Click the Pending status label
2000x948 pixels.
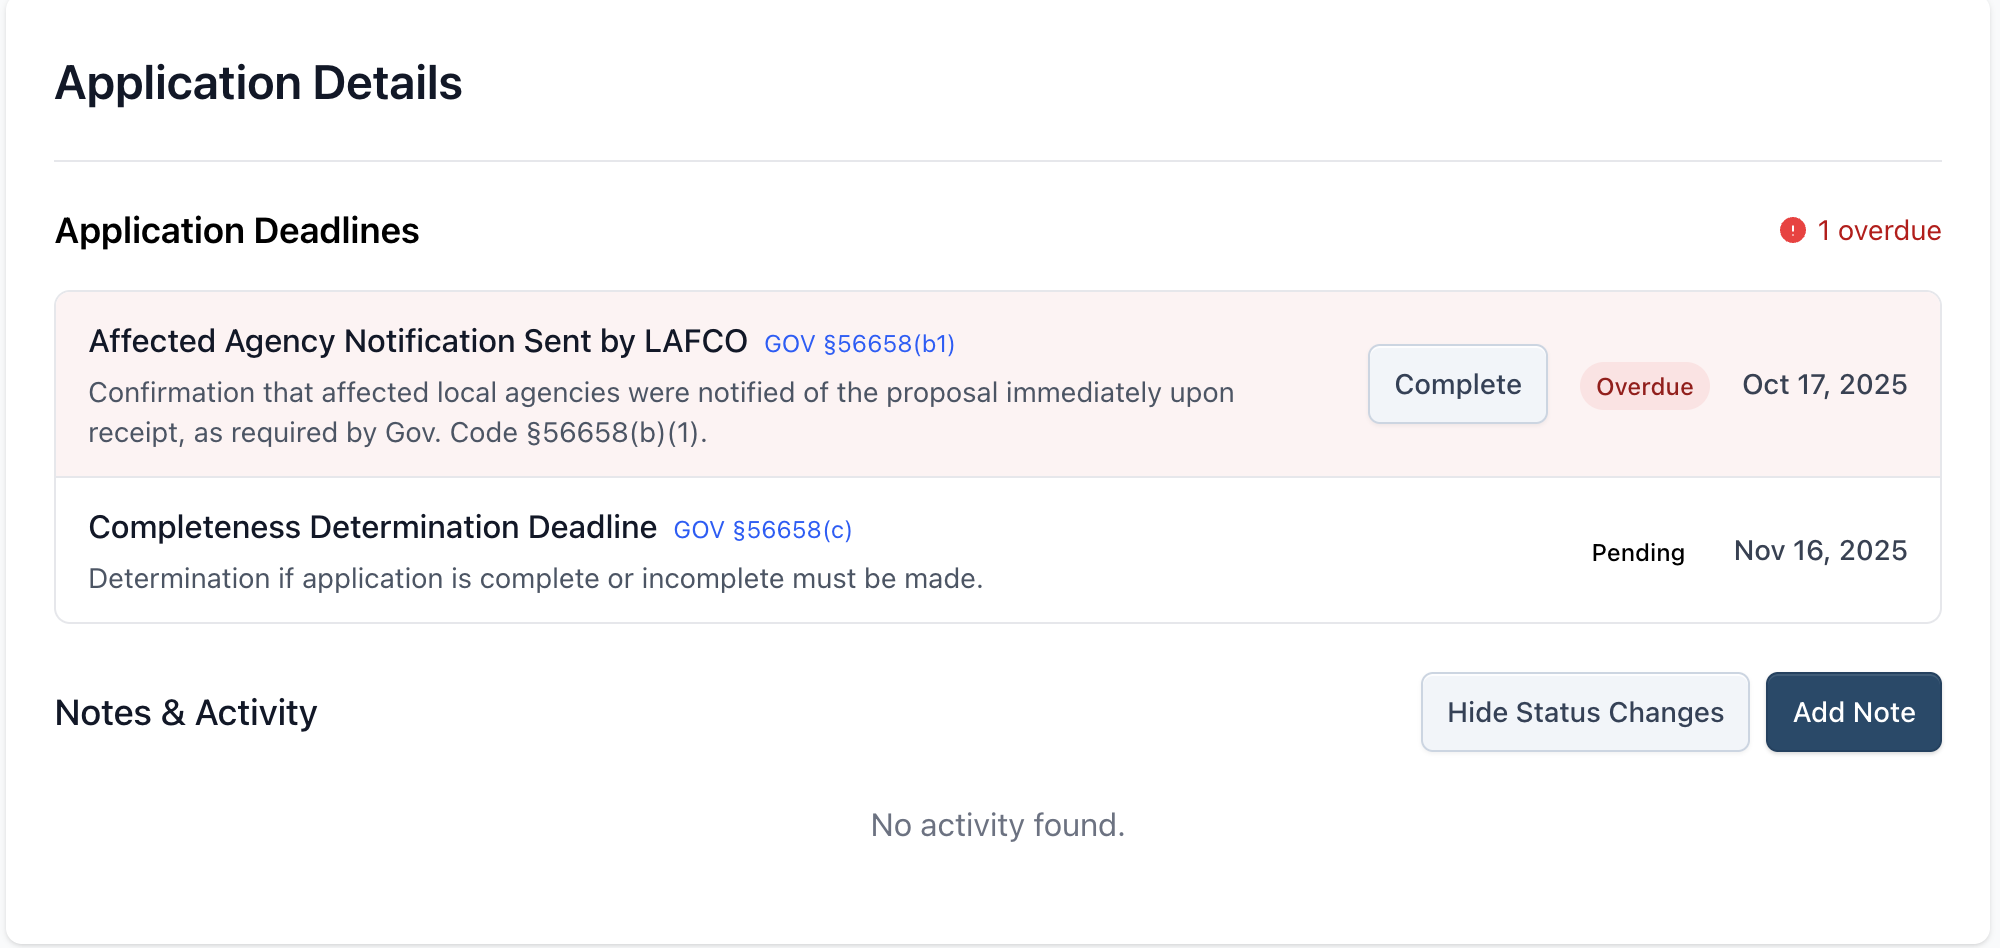1638,552
